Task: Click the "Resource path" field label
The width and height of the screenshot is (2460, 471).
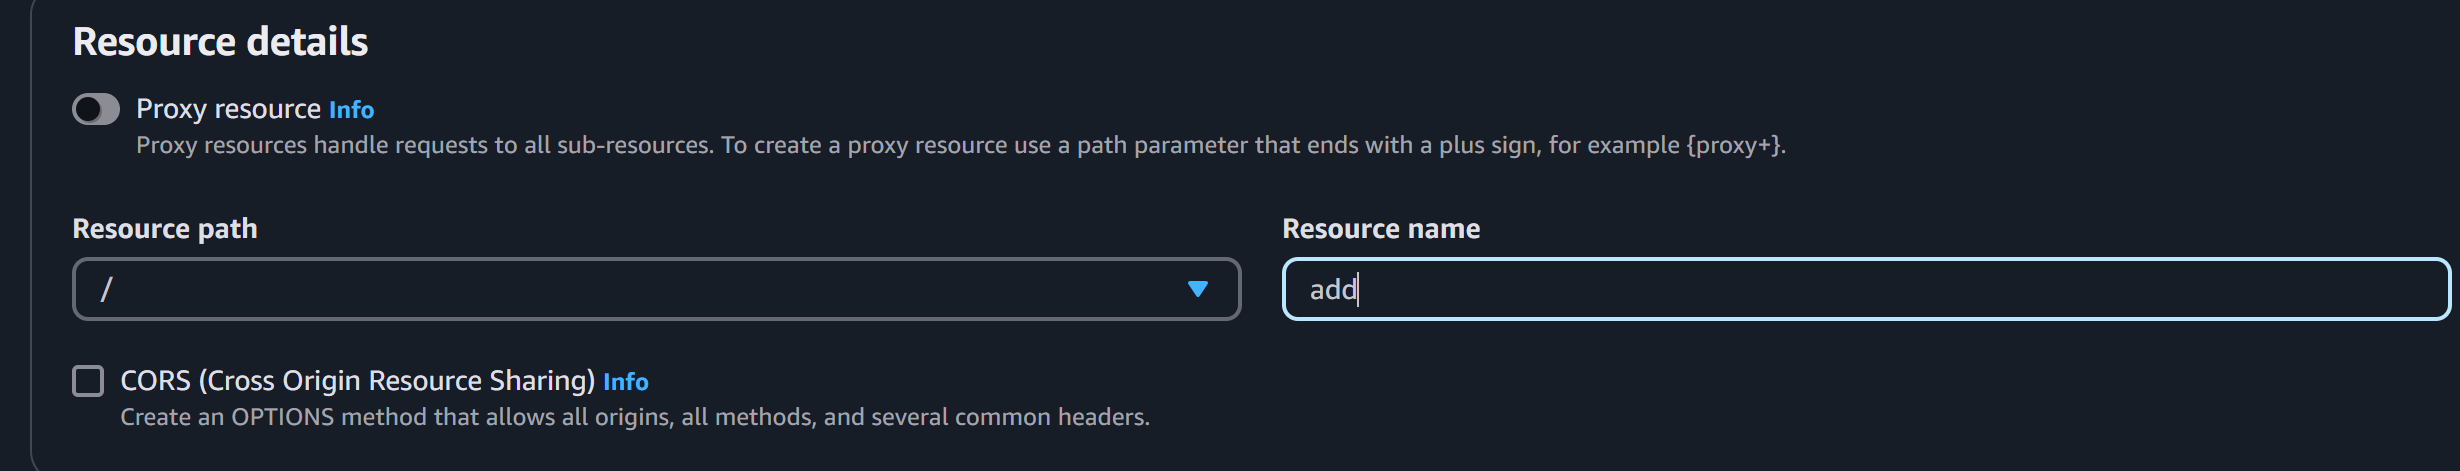Action: (165, 229)
